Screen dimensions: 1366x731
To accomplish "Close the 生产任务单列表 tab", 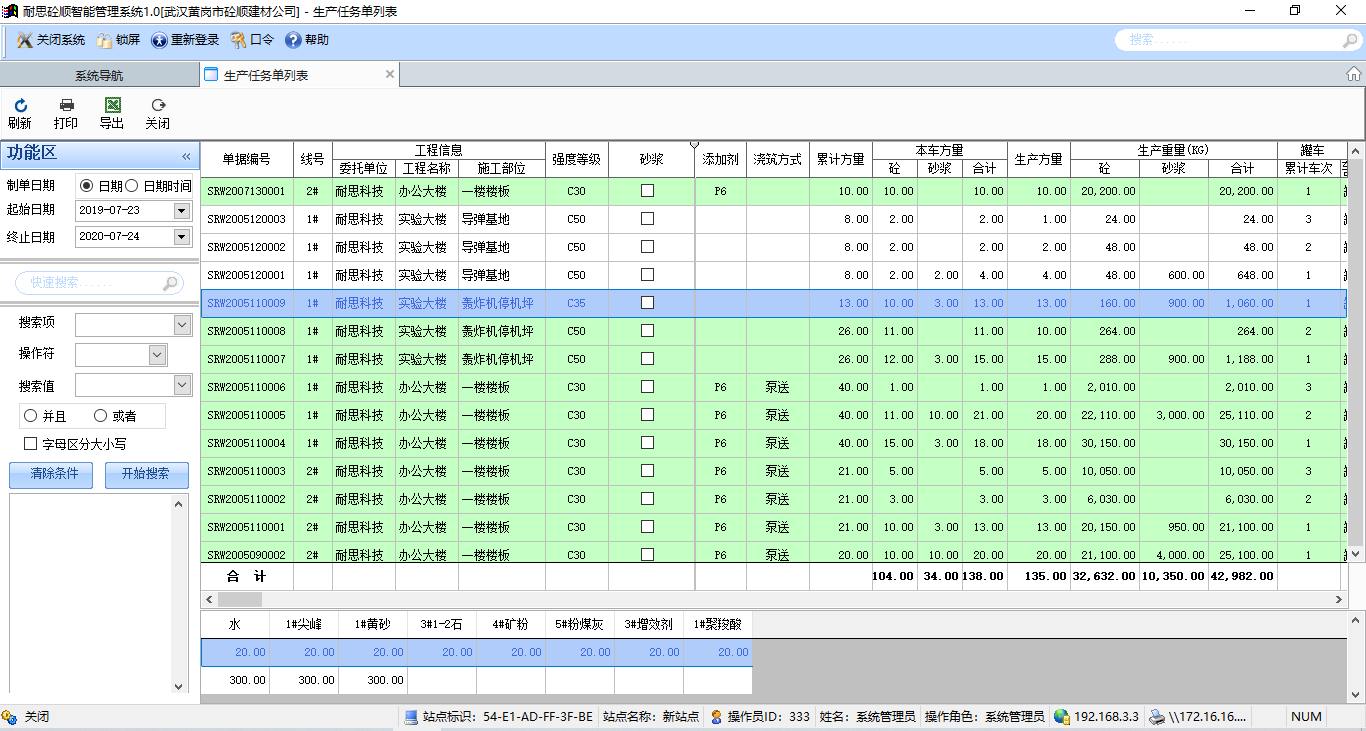I will [x=390, y=74].
